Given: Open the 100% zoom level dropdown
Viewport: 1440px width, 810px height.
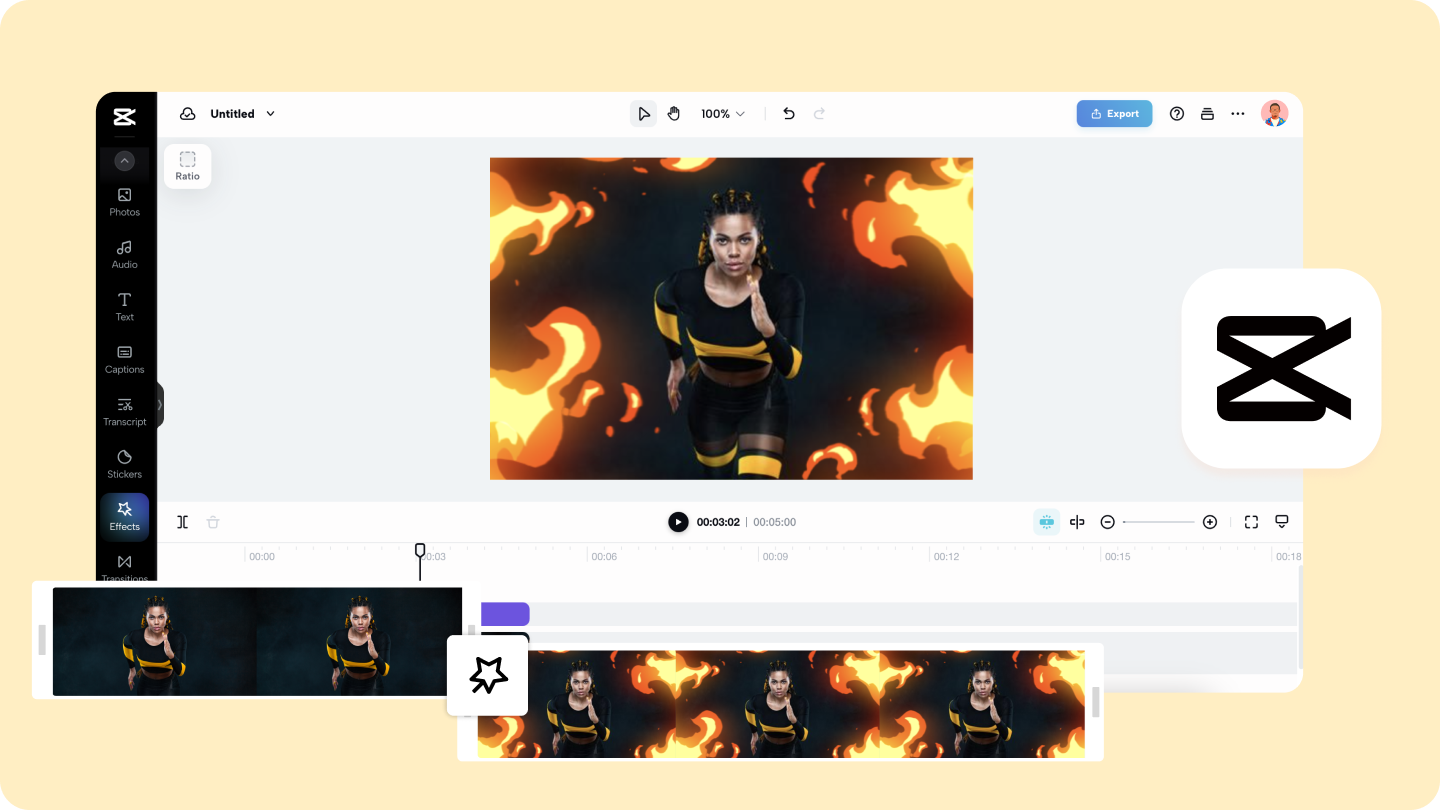Looking at the screenshot, I should coord(723,114).
